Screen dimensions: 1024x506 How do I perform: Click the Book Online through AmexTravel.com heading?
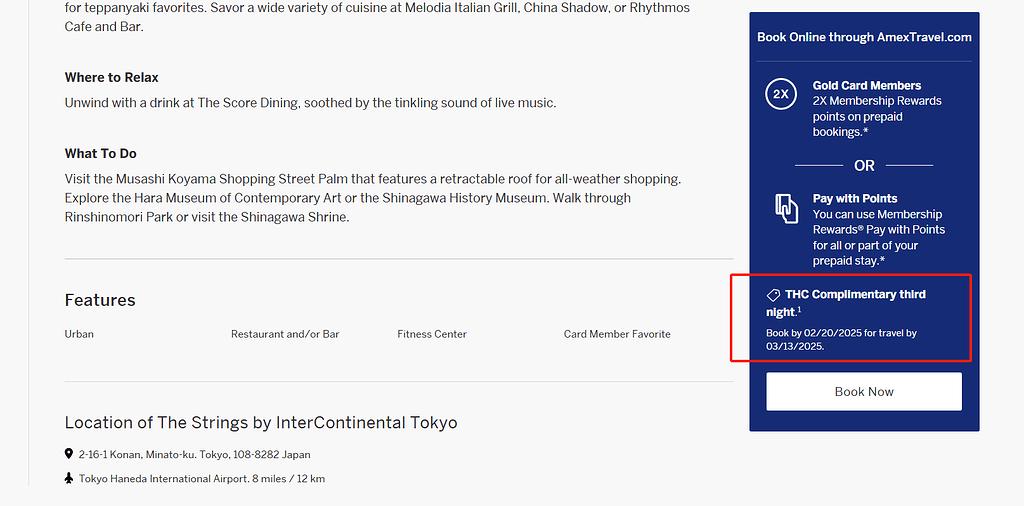pyautogui.click(x=864, y=37)
